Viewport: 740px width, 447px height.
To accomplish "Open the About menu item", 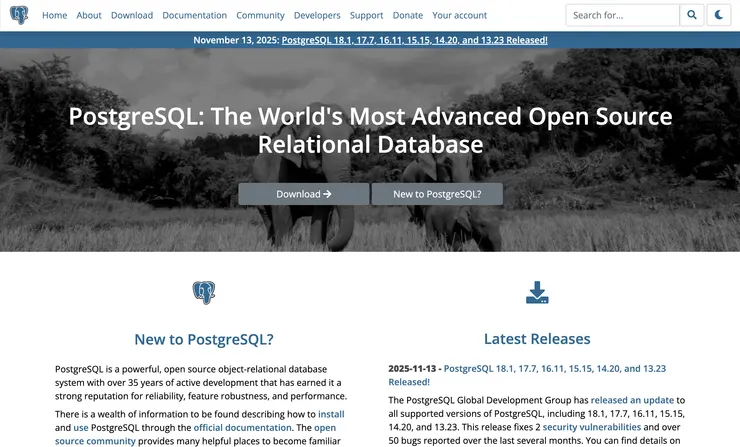I will (x=89, y=15).
